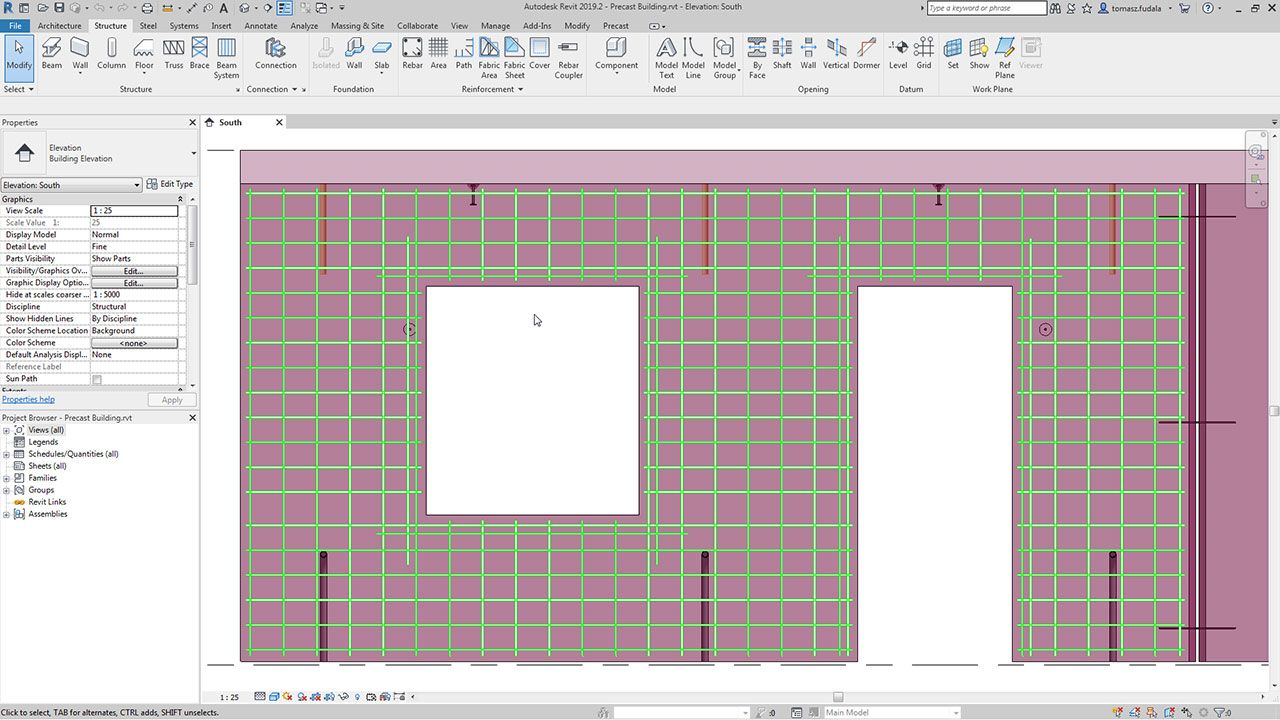Open the File menu
This screenshot has width=1280, height=720.
[15, 26]
